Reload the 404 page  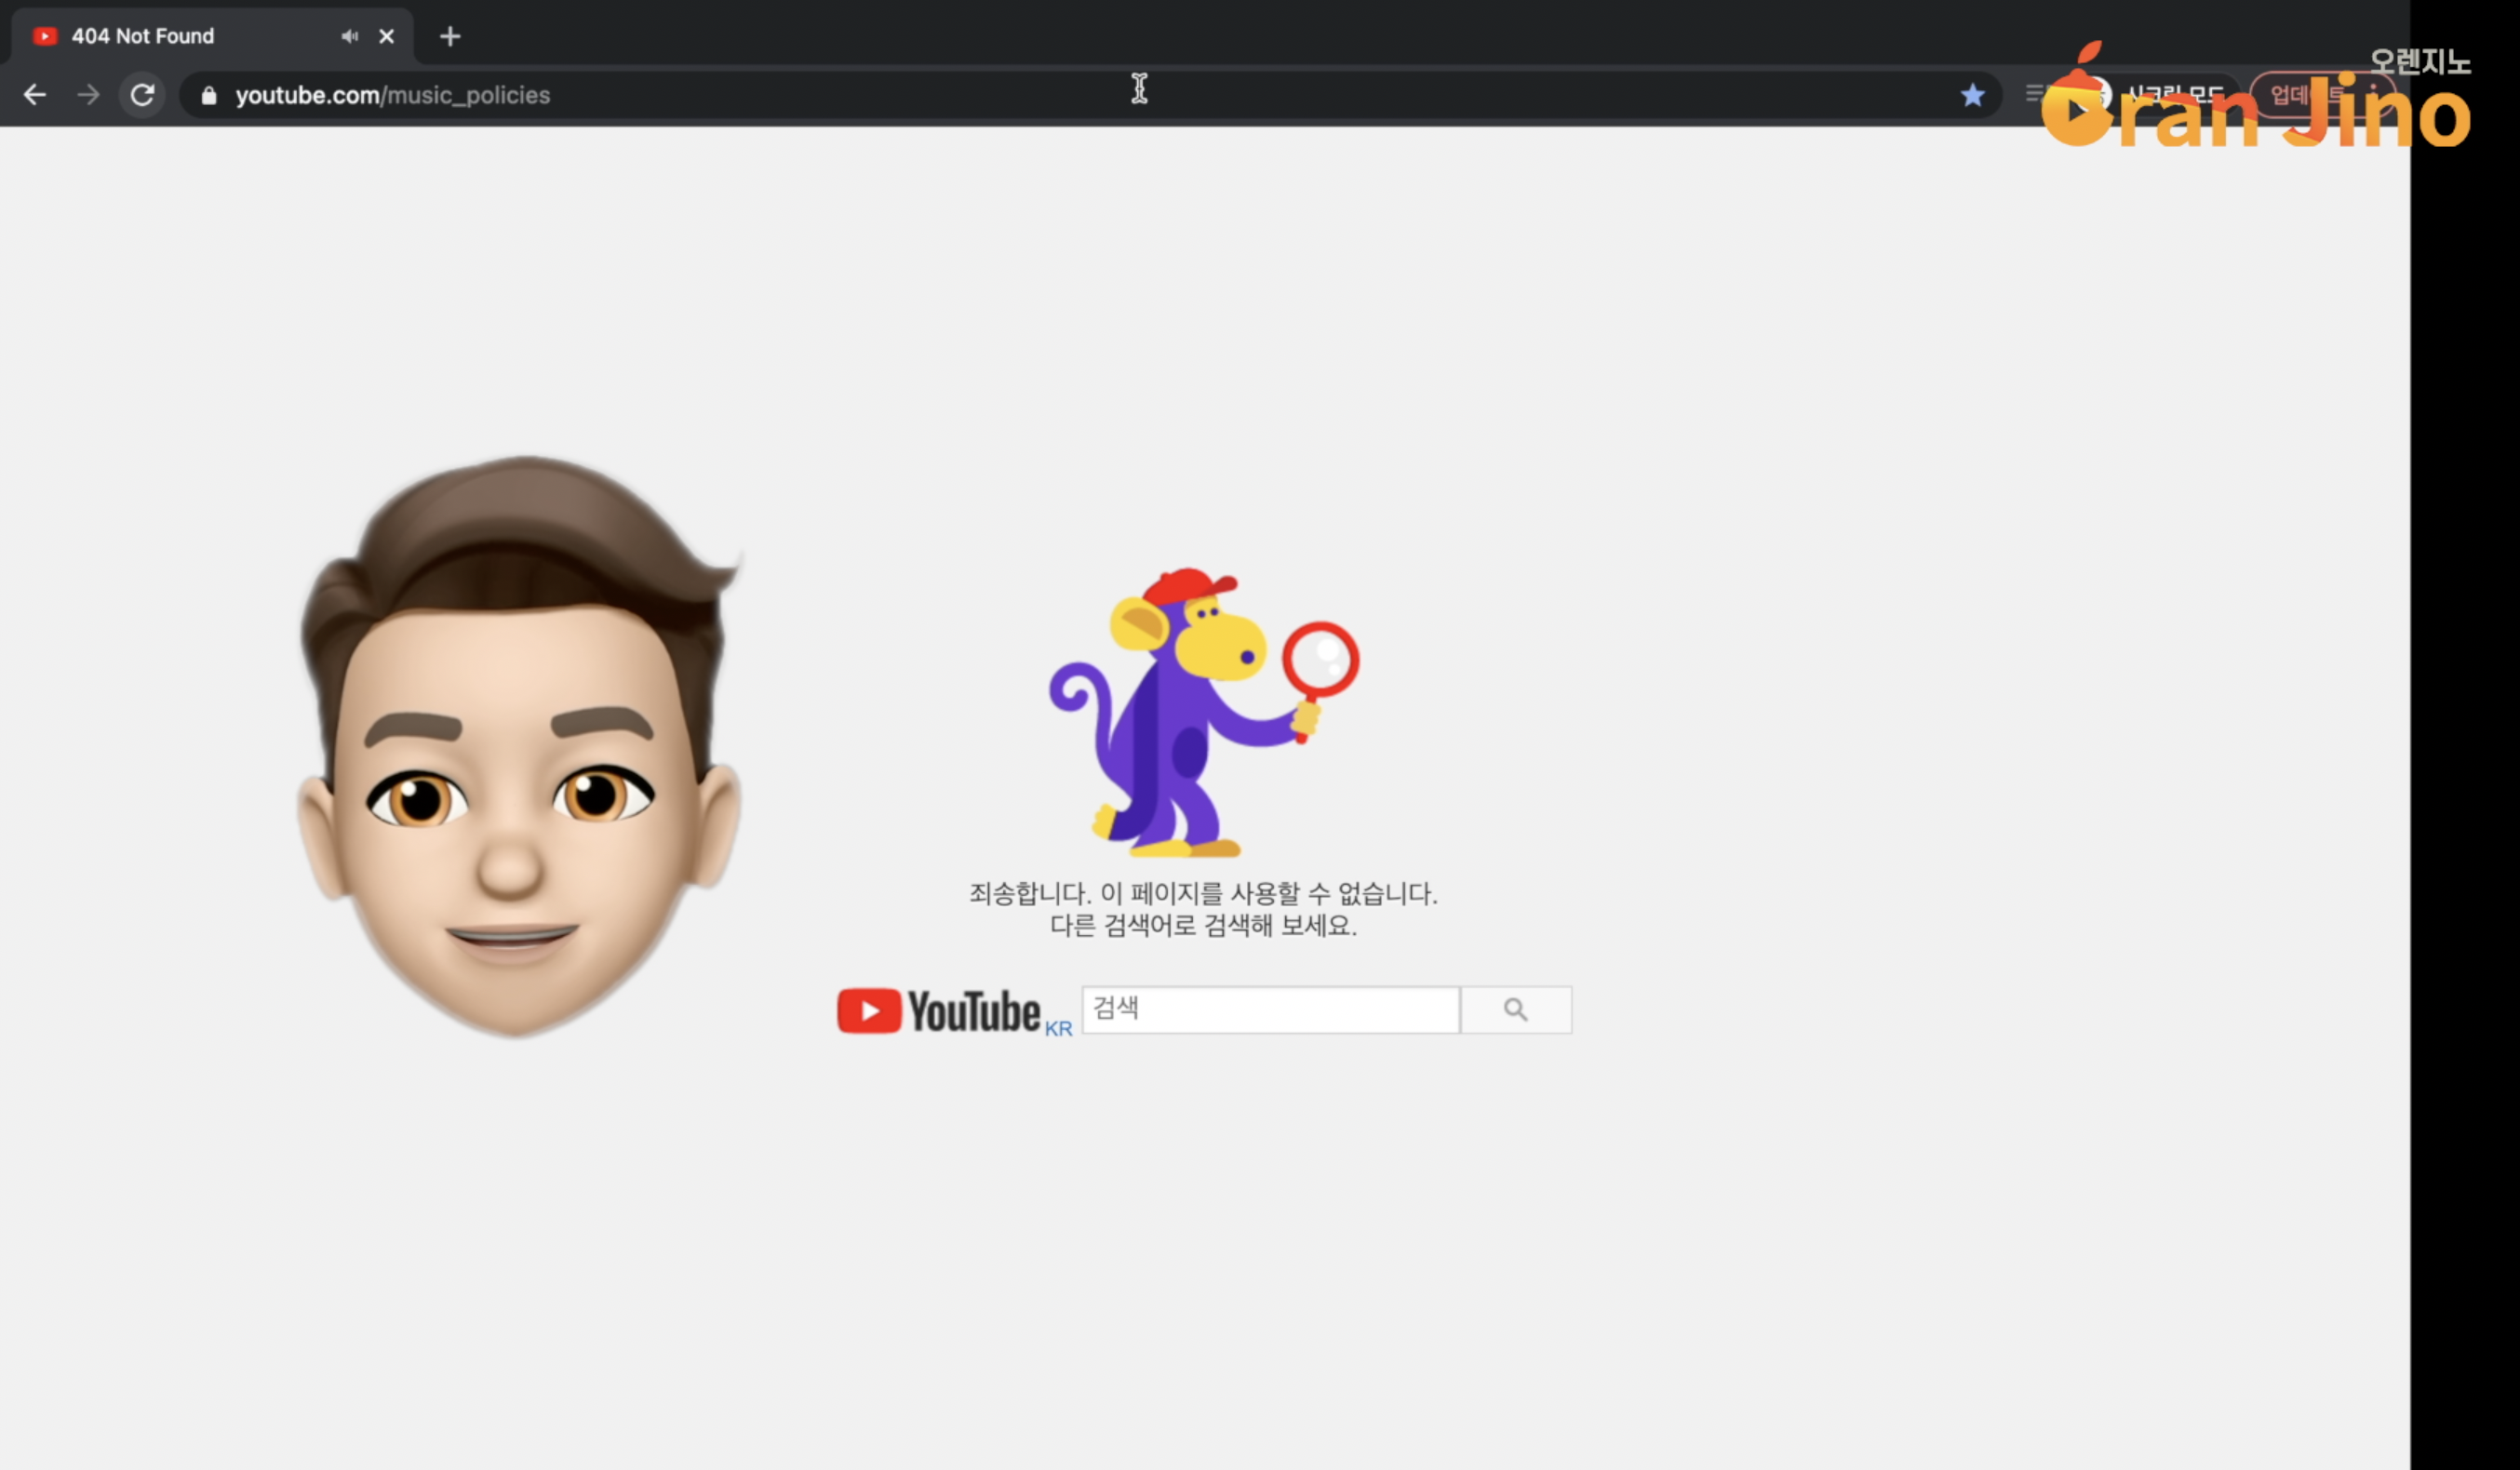click(x=142, y=95)
